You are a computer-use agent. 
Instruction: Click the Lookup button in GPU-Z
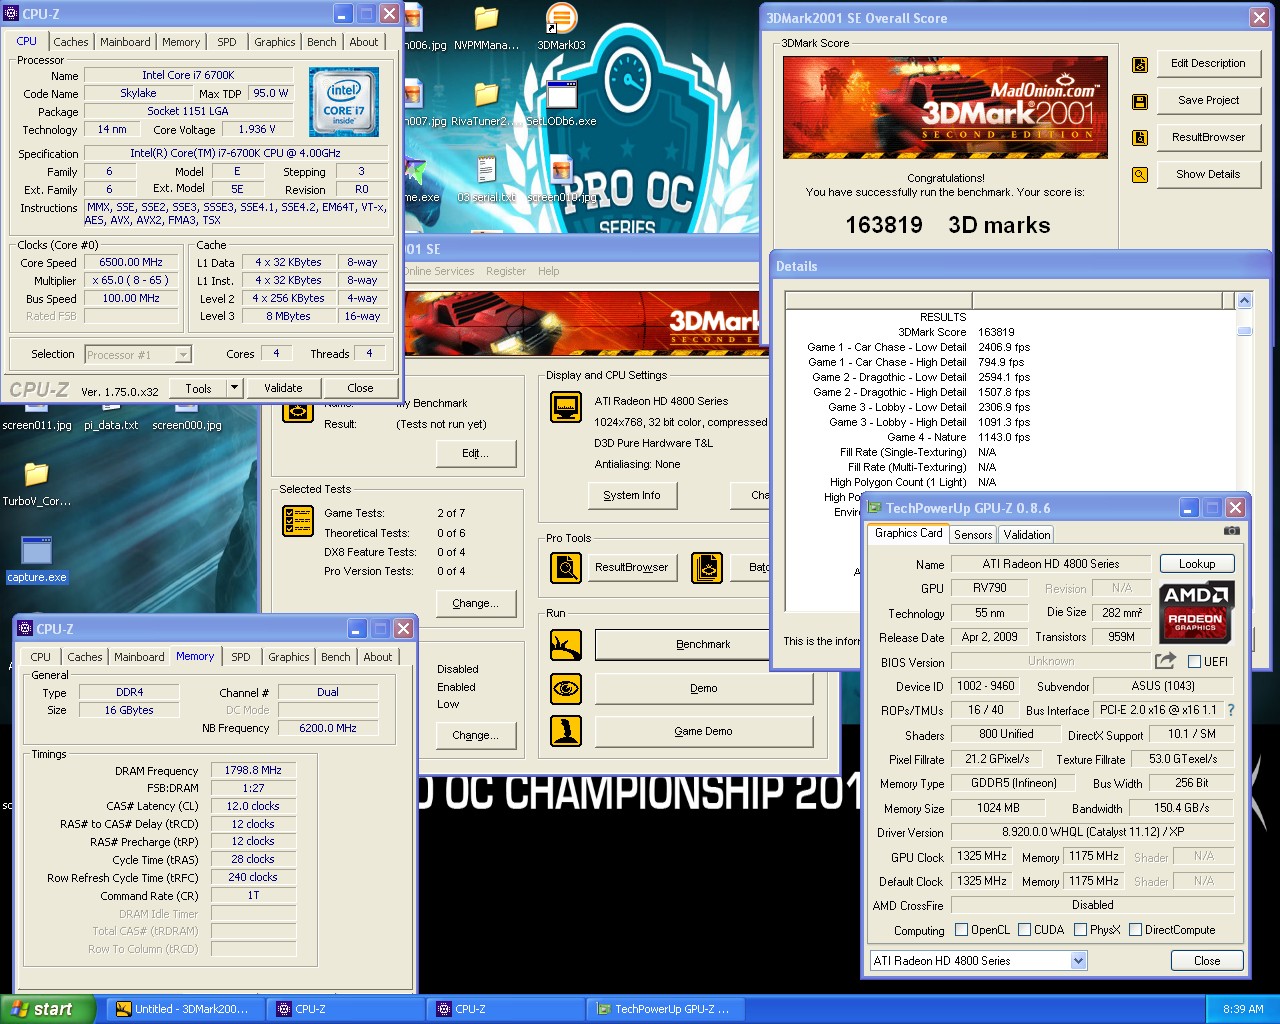point(1197,564)
